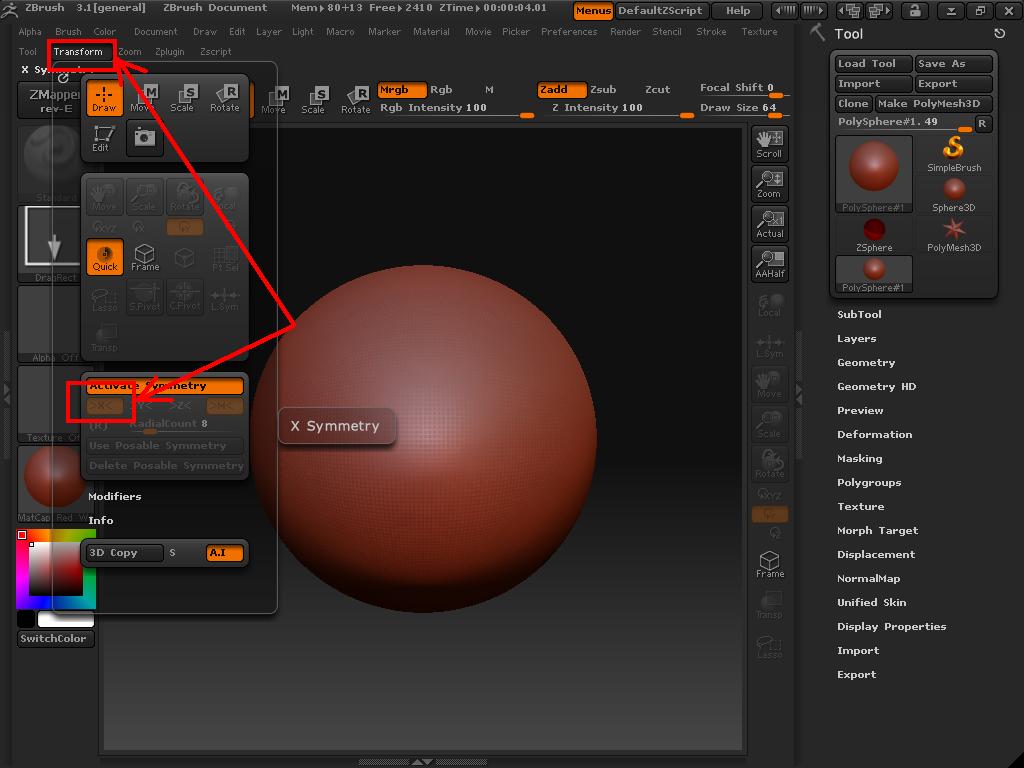Toggle Zadd sculpting mode
This screenshot has height=768, width=1024.
(x=561, y=90)
